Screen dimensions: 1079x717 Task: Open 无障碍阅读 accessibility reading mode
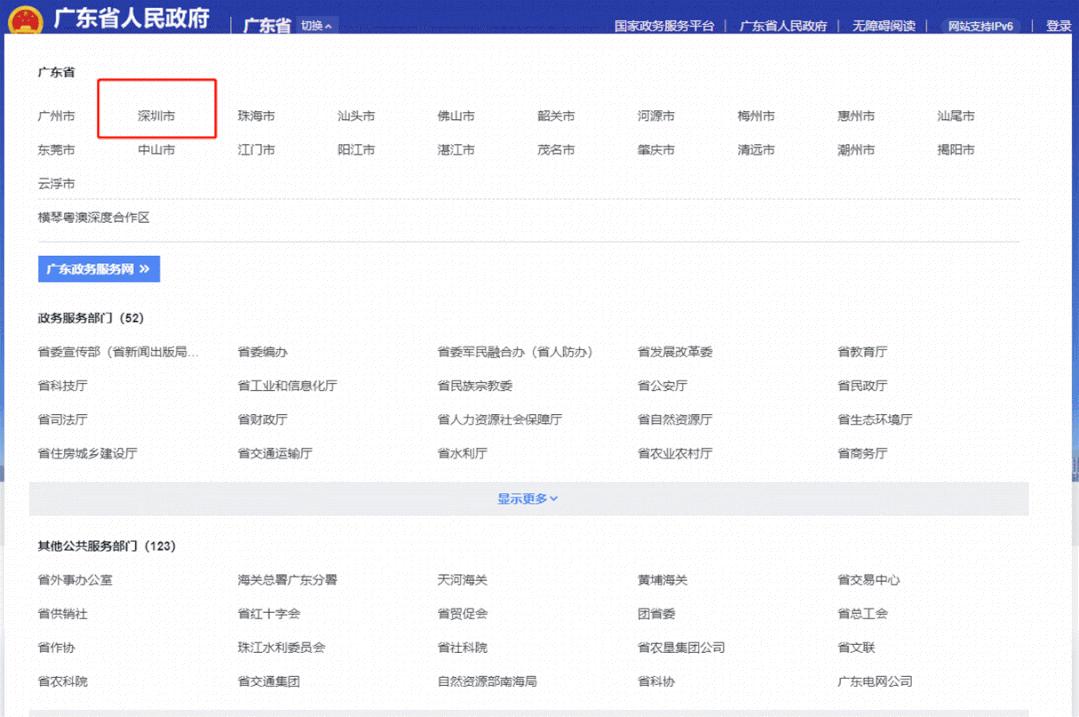883,26
